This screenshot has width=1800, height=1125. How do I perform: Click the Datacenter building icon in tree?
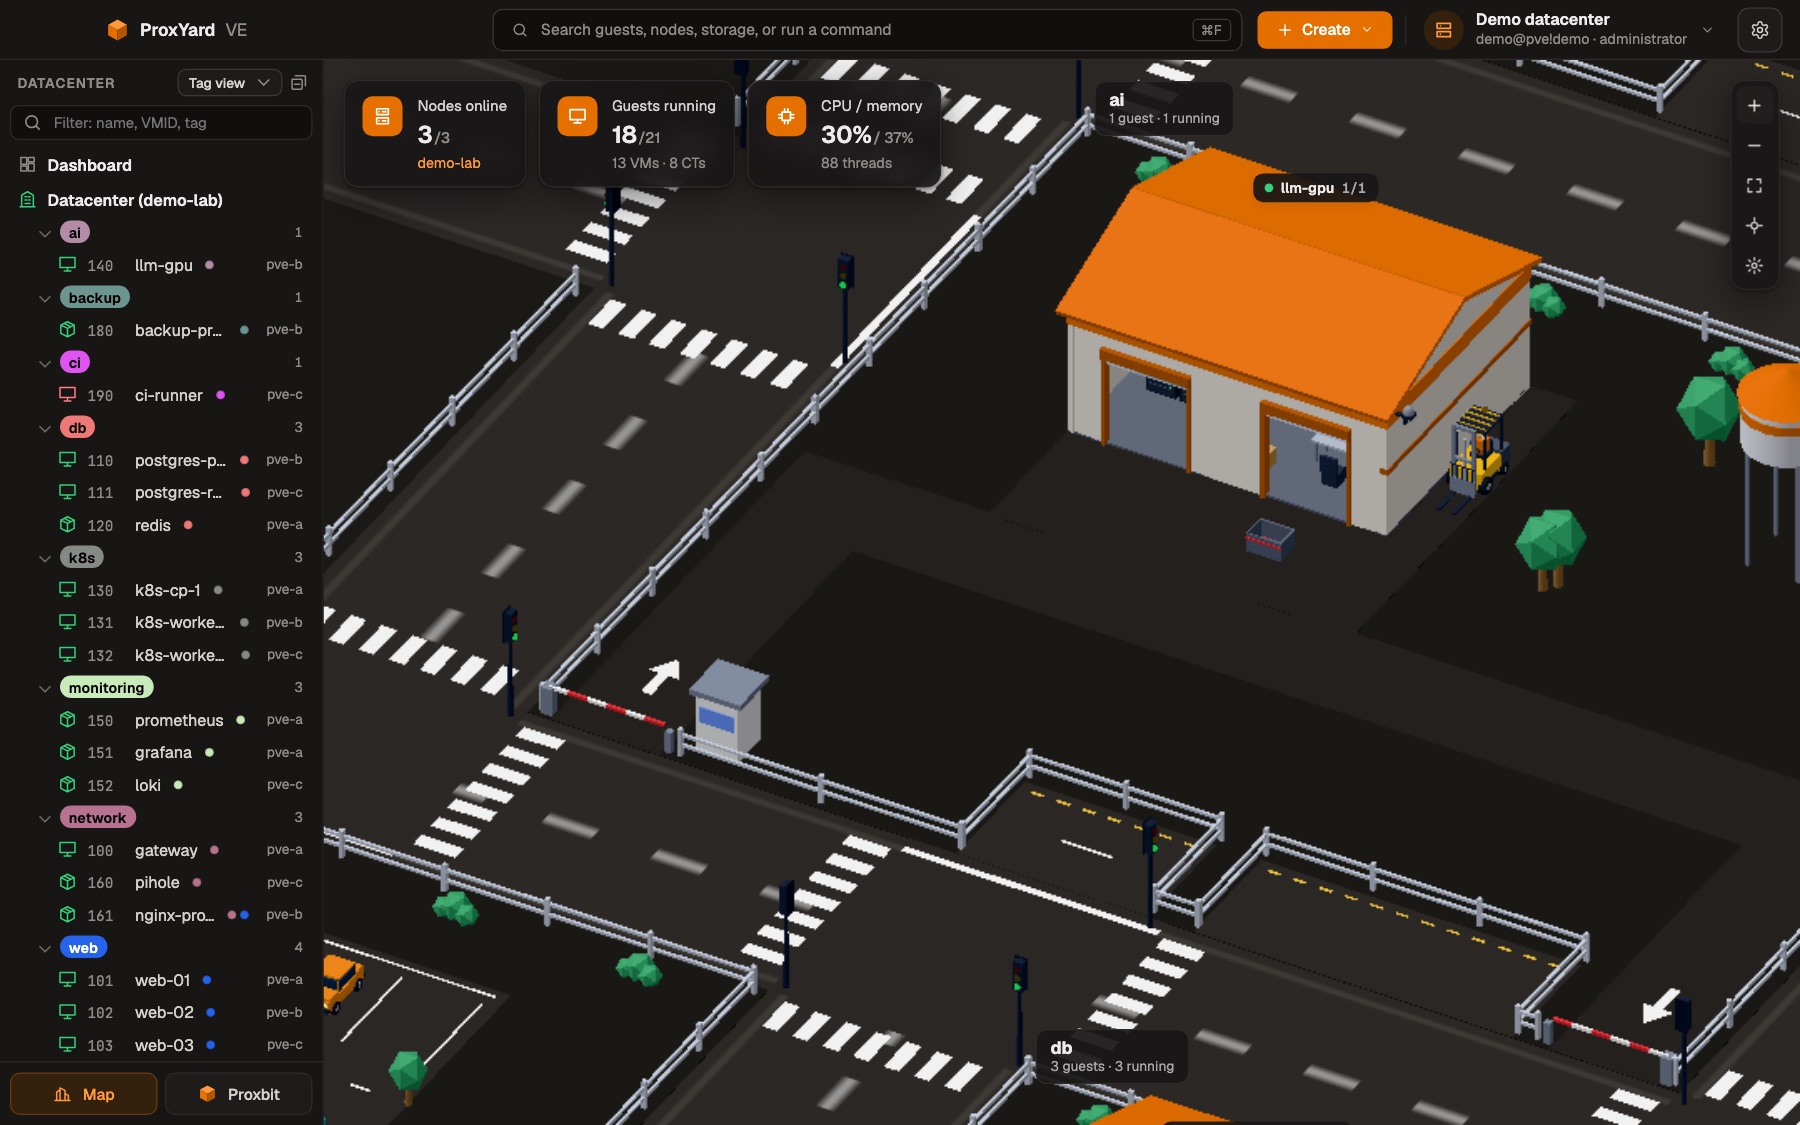28,200
